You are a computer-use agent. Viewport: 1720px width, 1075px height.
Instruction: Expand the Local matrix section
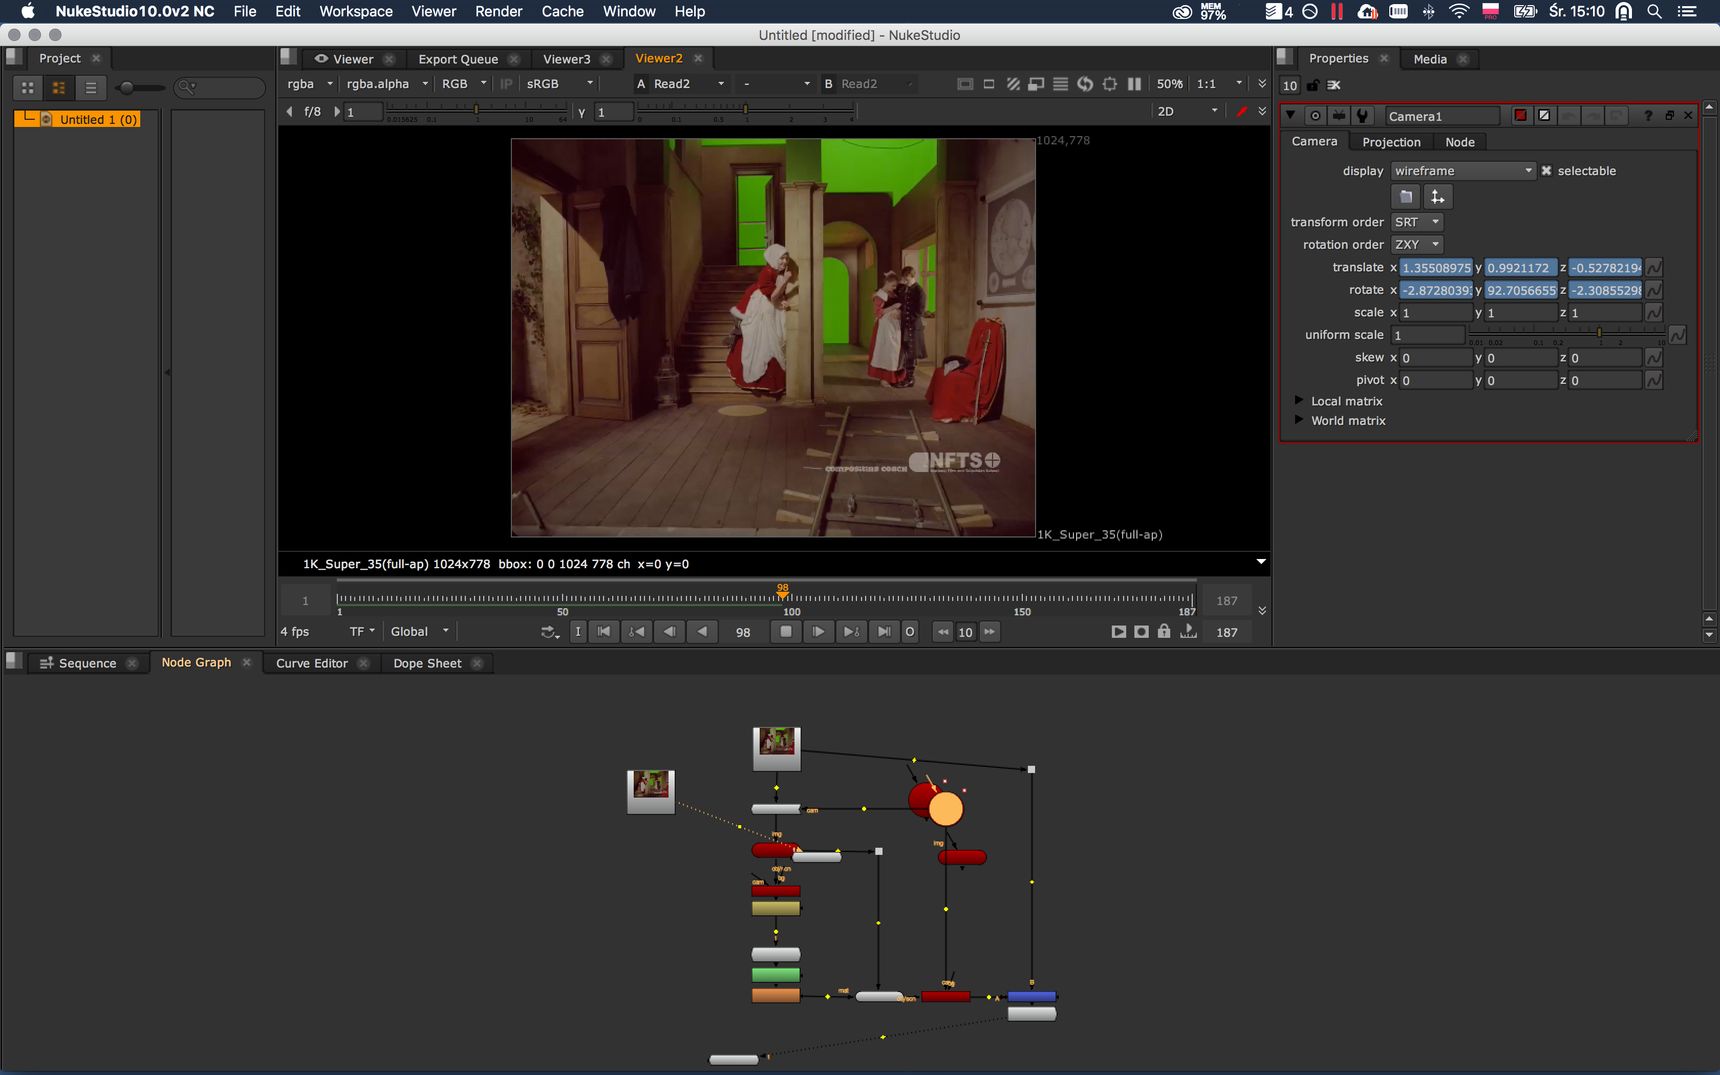(1299, 400)
